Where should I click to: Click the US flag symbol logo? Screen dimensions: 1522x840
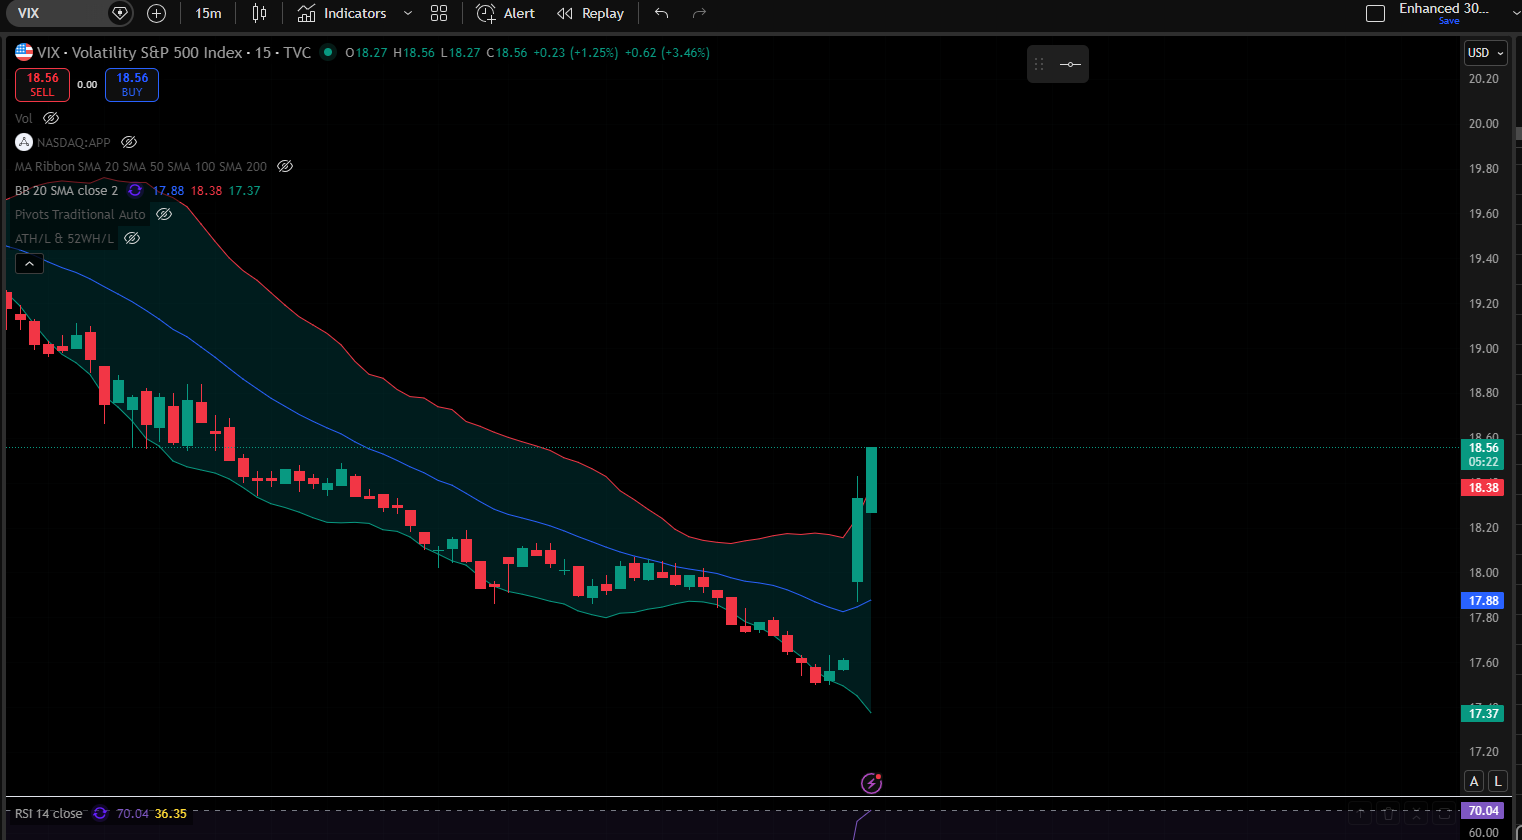tap(24, 52)
